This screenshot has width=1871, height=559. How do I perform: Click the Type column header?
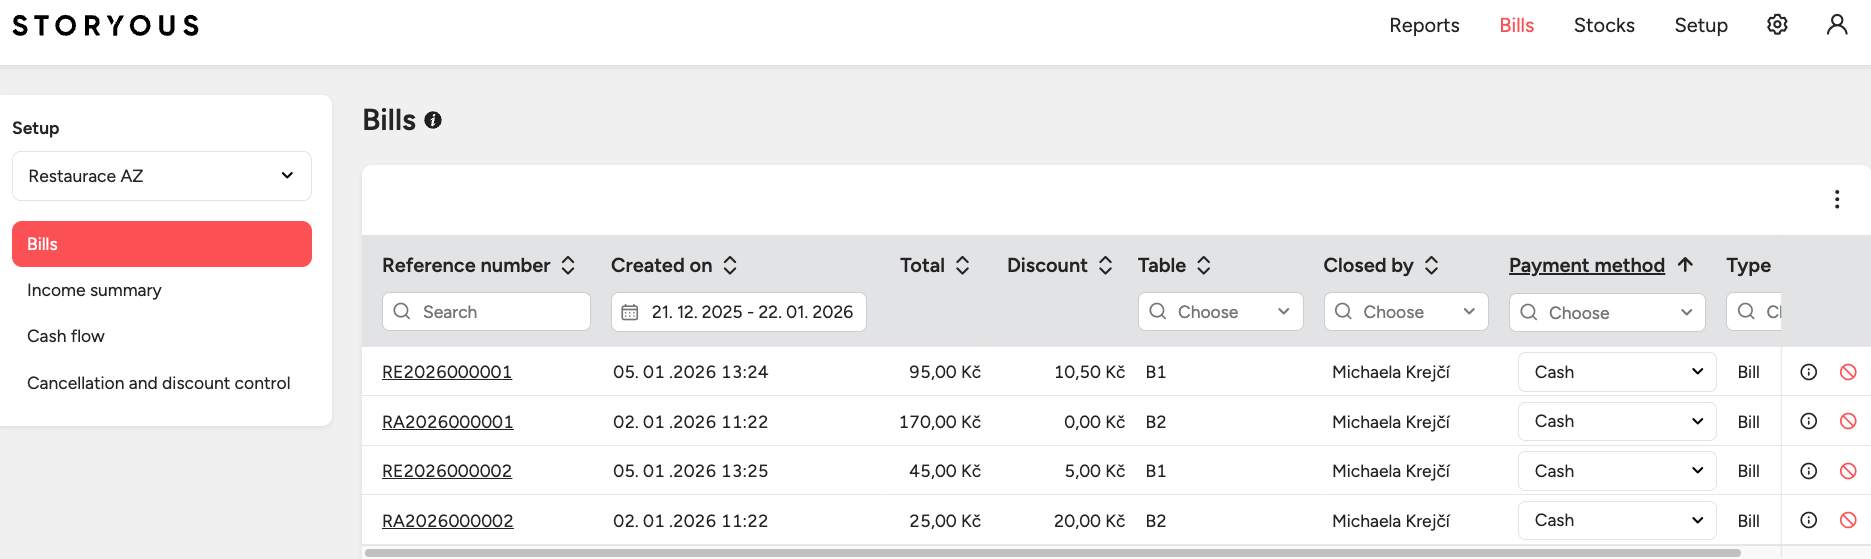[1748, 265]
